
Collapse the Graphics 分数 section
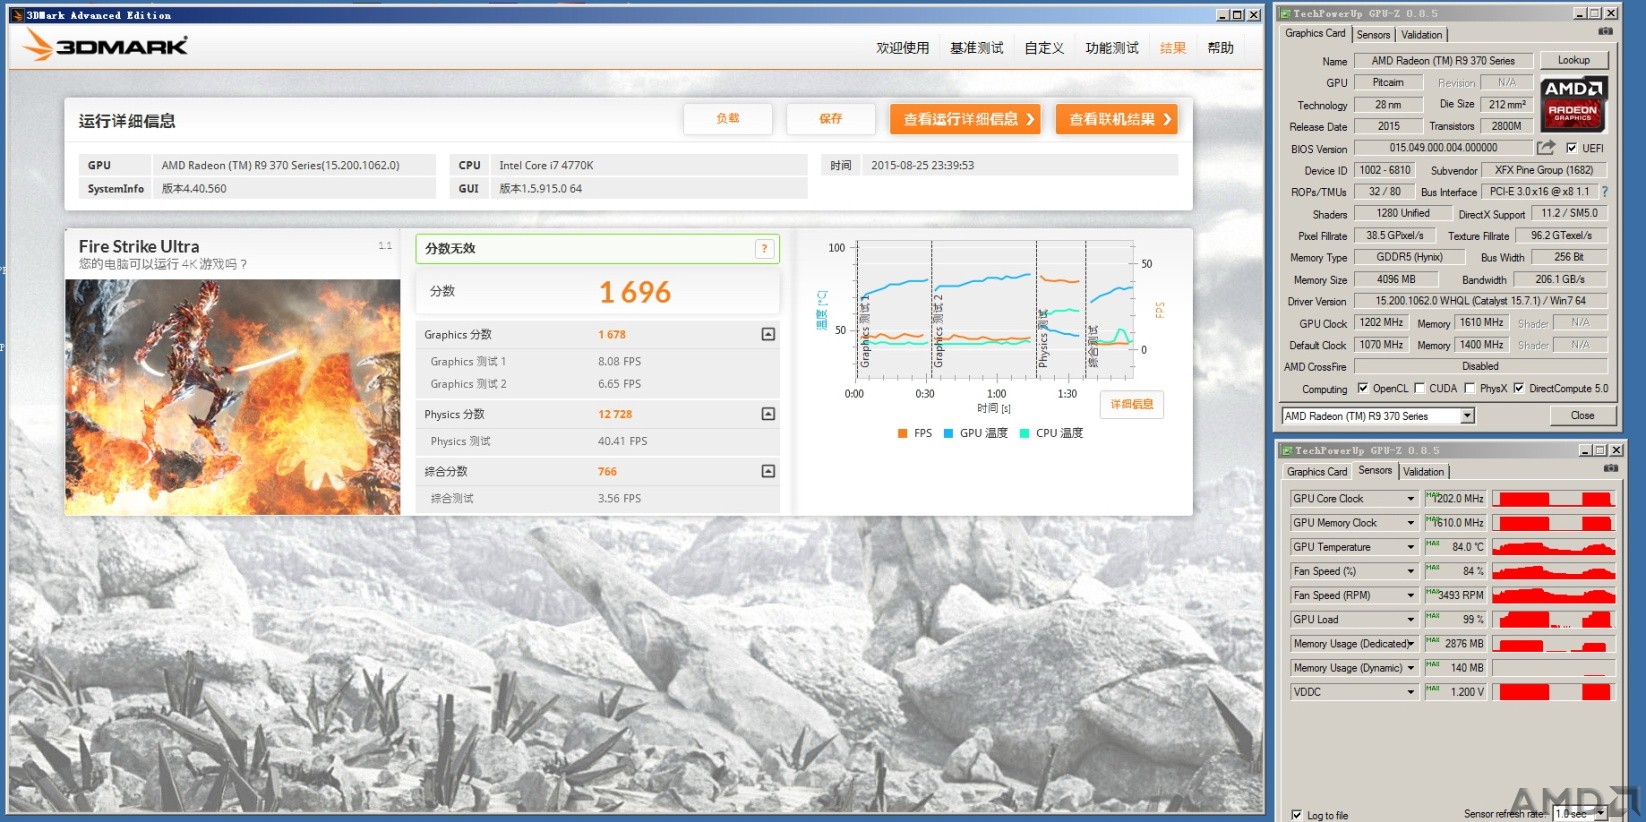[x=768, y=334]
